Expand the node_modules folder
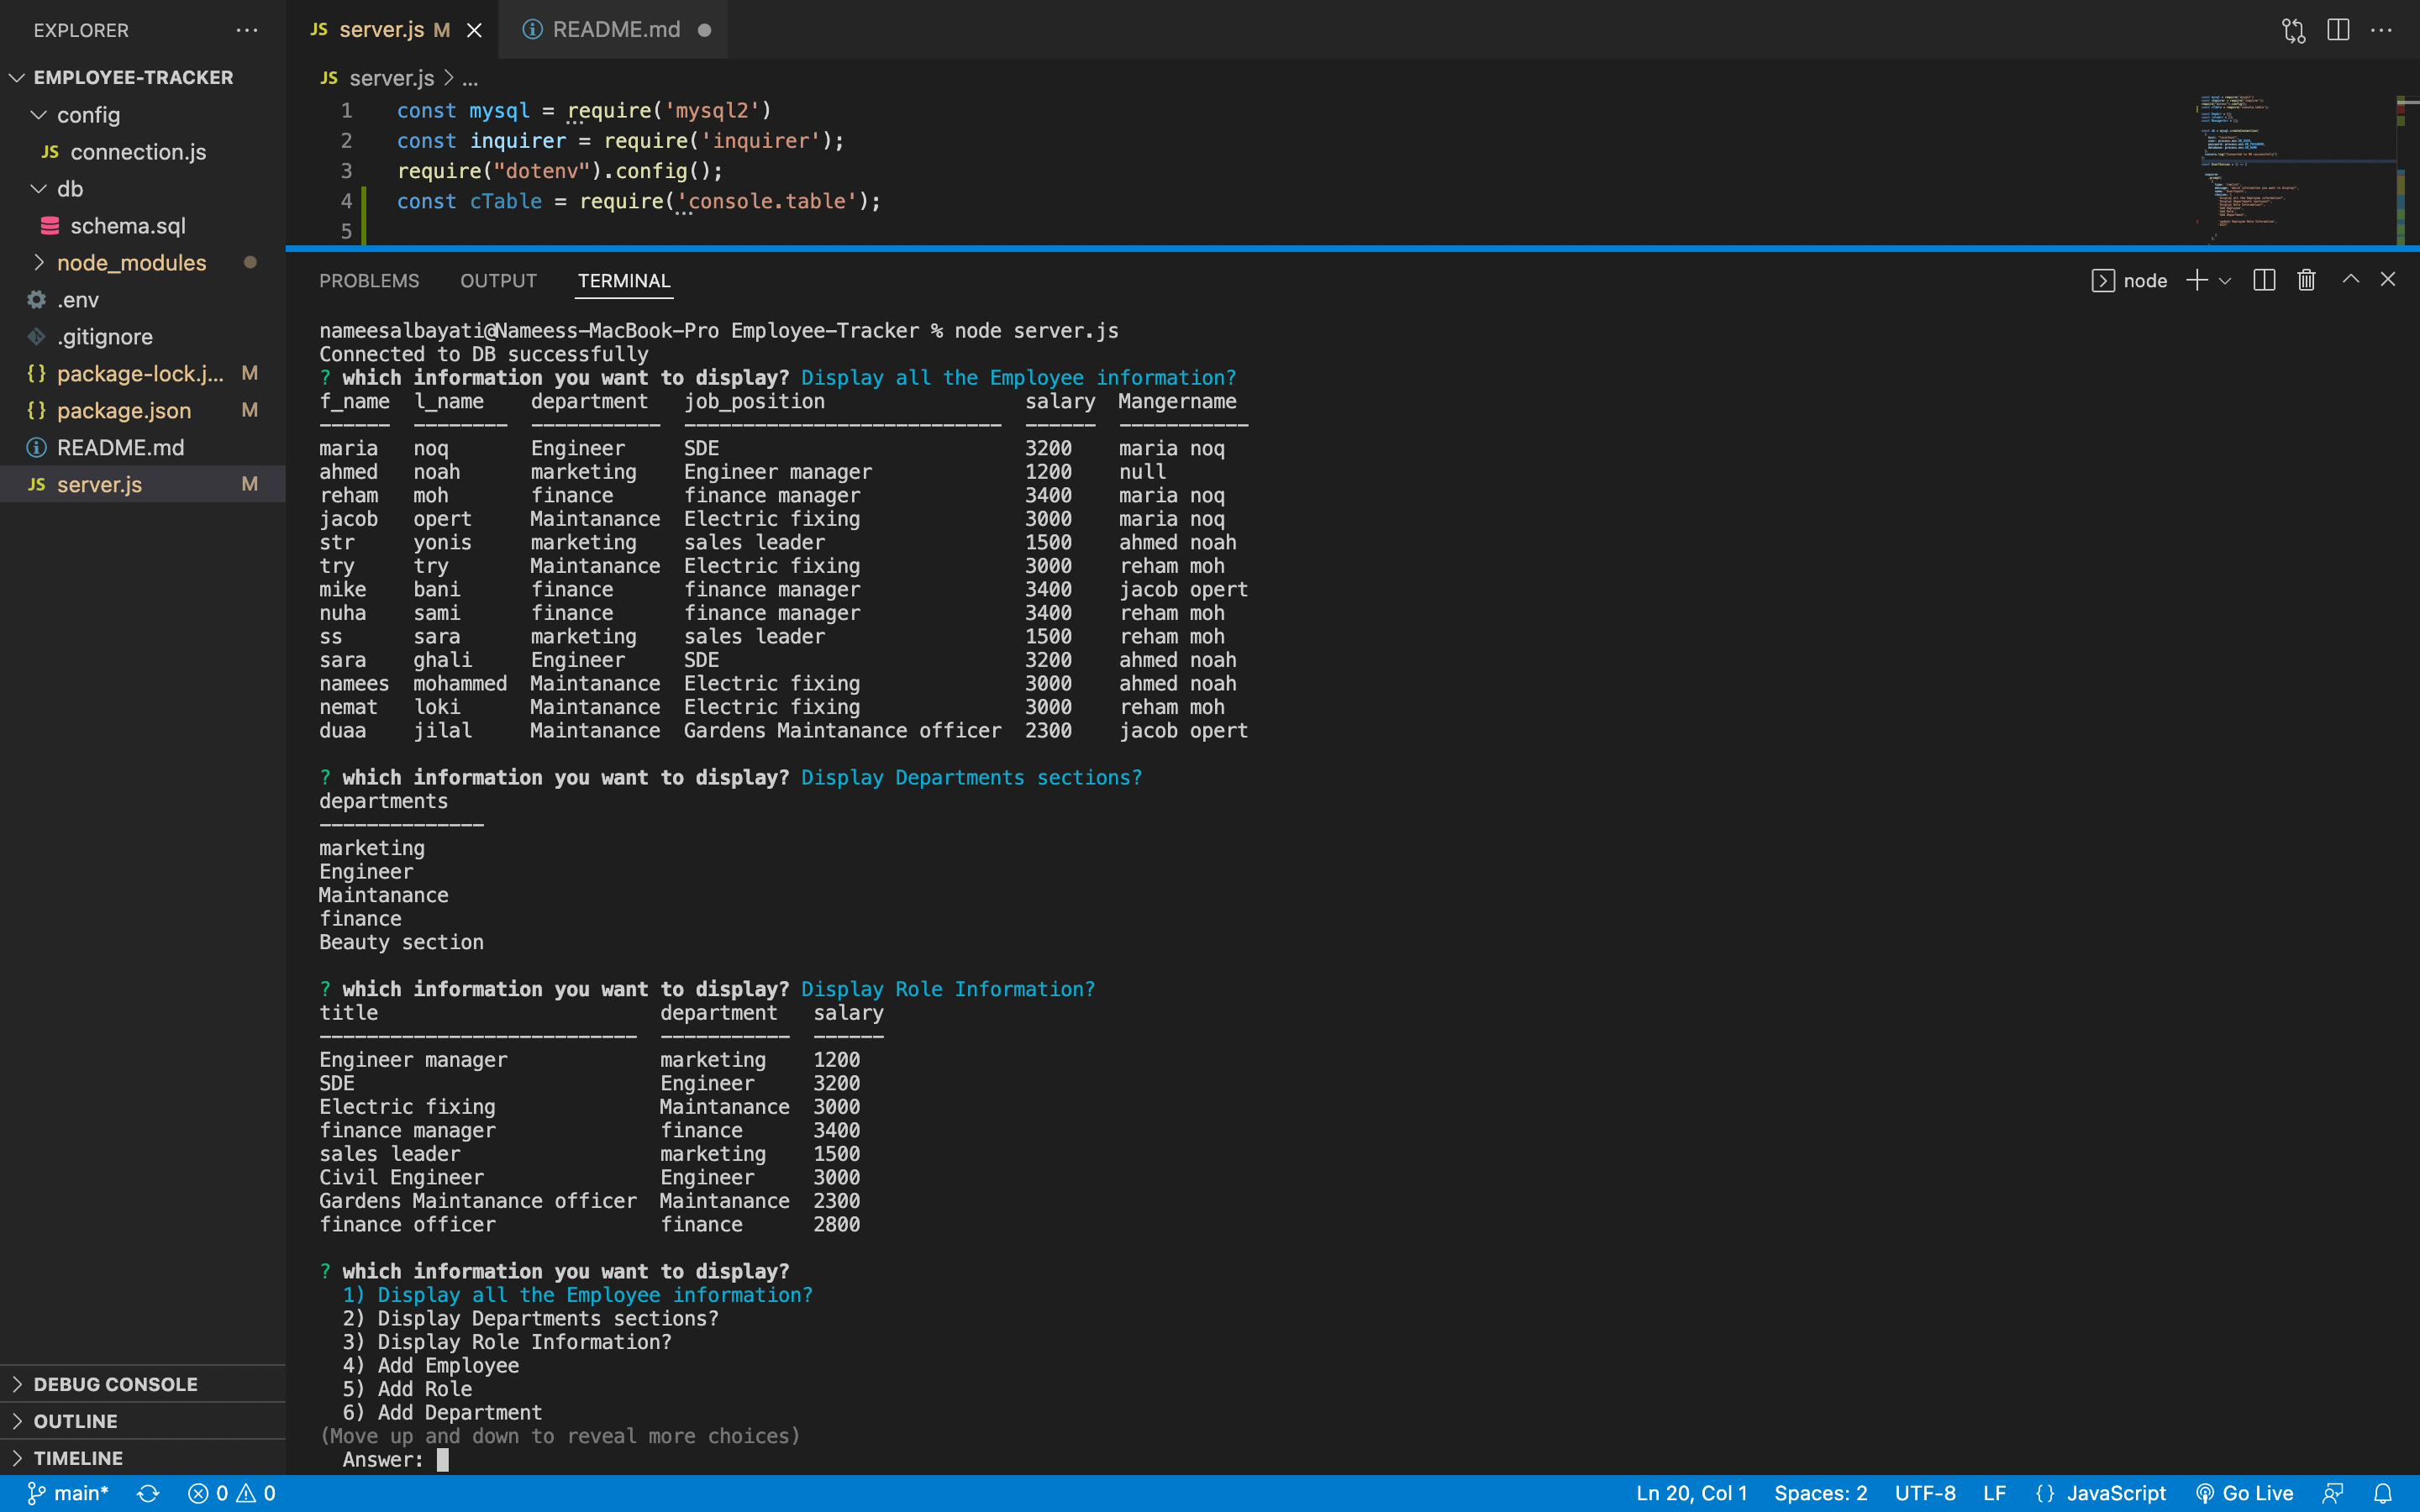The image size is (2420, 1512). coord(130,262)
